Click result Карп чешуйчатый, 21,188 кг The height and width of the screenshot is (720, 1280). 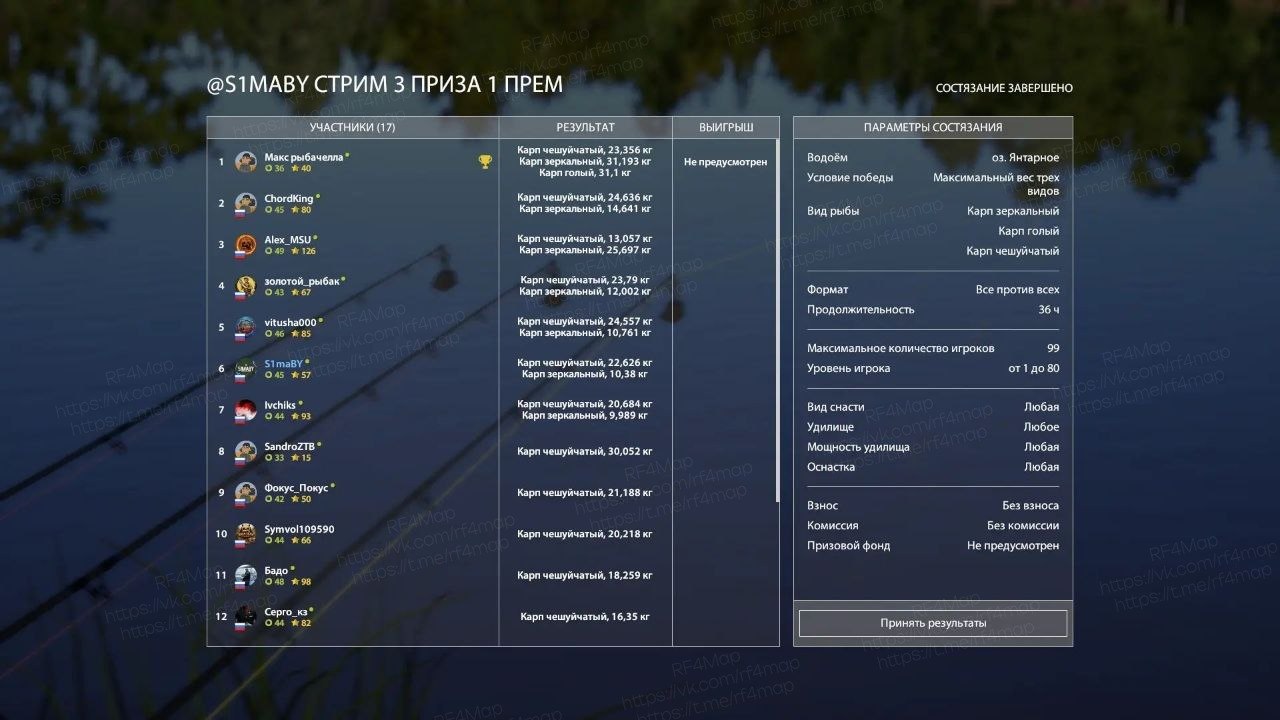point(585,492)
